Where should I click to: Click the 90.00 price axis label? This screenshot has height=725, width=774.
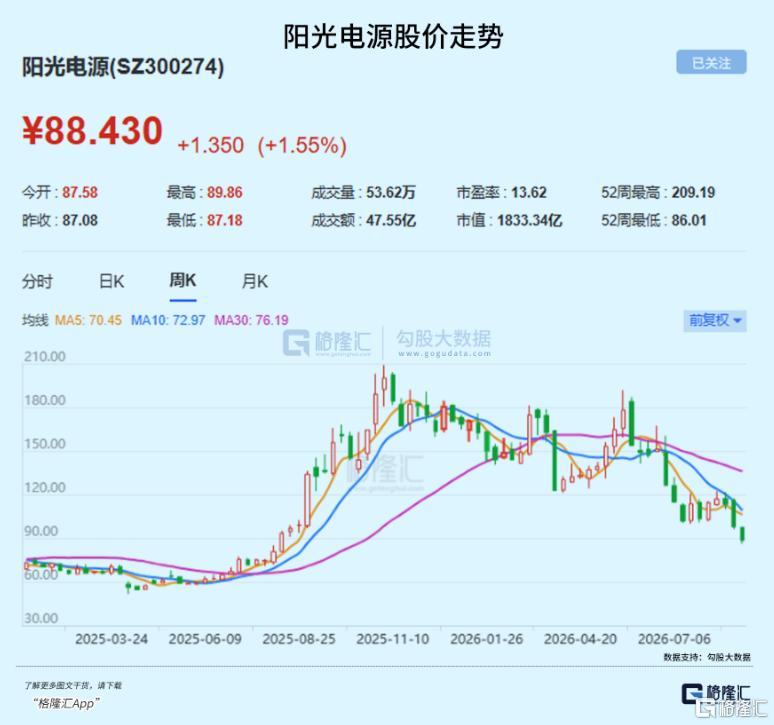[41, 531]
